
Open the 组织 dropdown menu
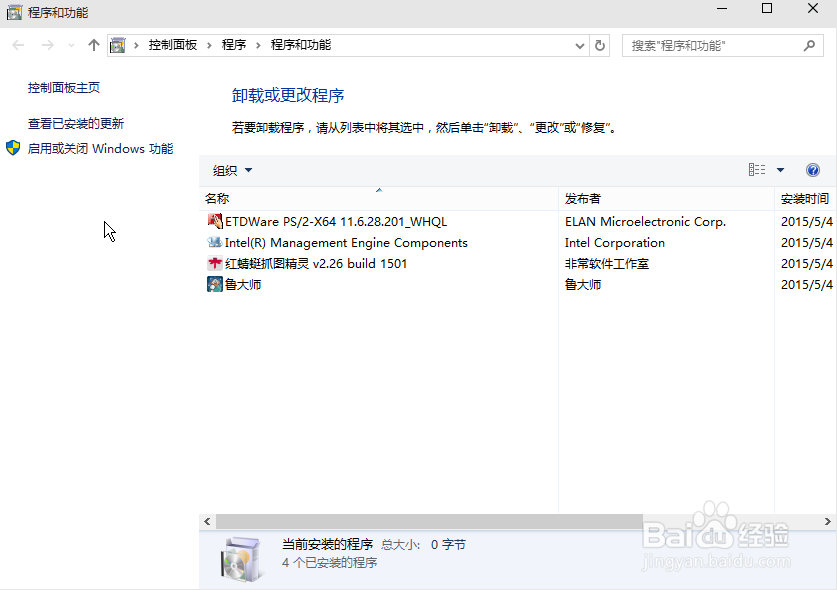[x=232, y=170]
